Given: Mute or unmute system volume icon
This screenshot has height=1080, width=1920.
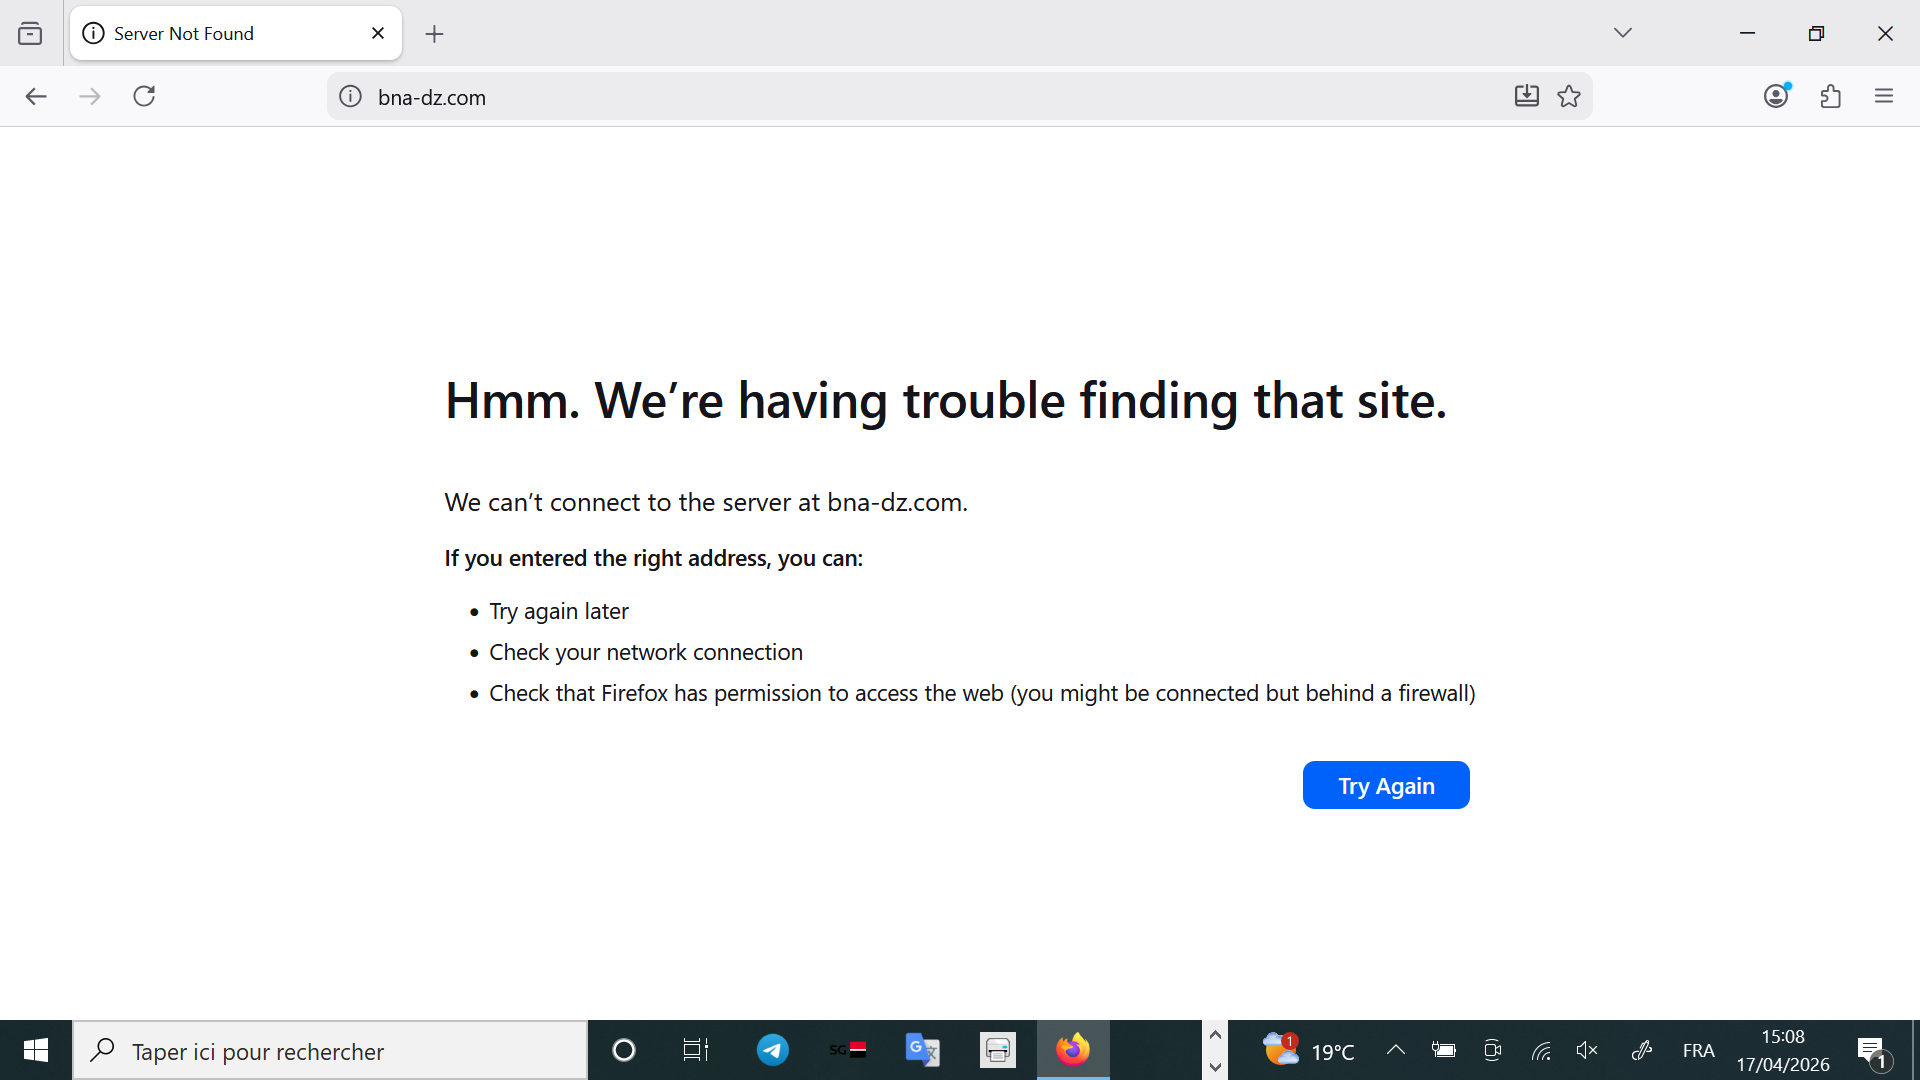Looking at the screenshot, I should (1587, 1050).
